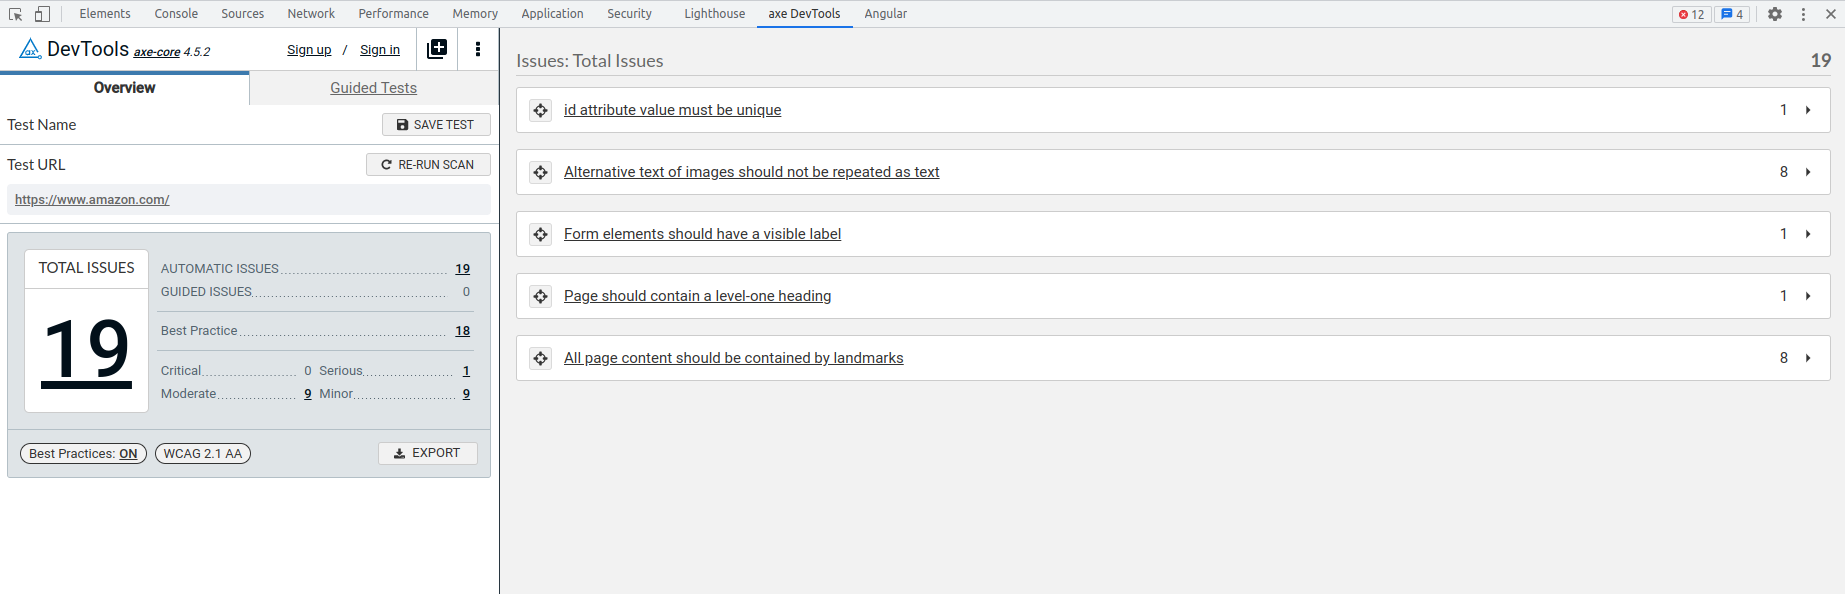Image resolution: width=1845 pixels, height=594 pixels.
Task: Switch to the Guided Tests tab
Action: 373,87
